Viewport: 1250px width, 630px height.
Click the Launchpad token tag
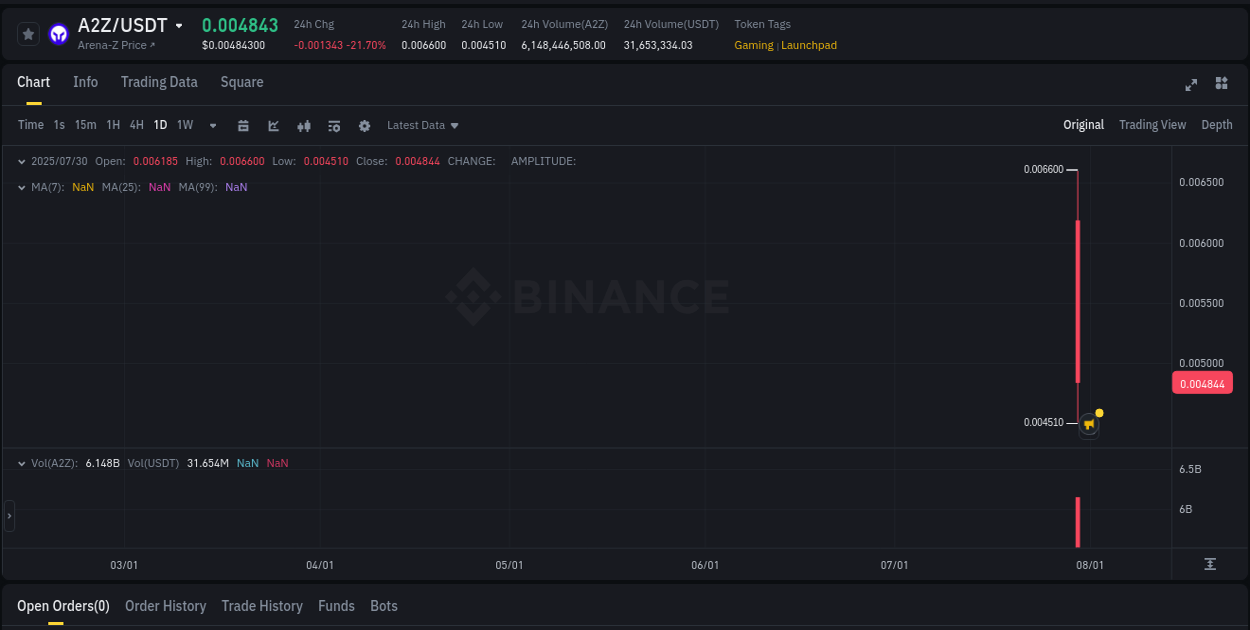809,45
